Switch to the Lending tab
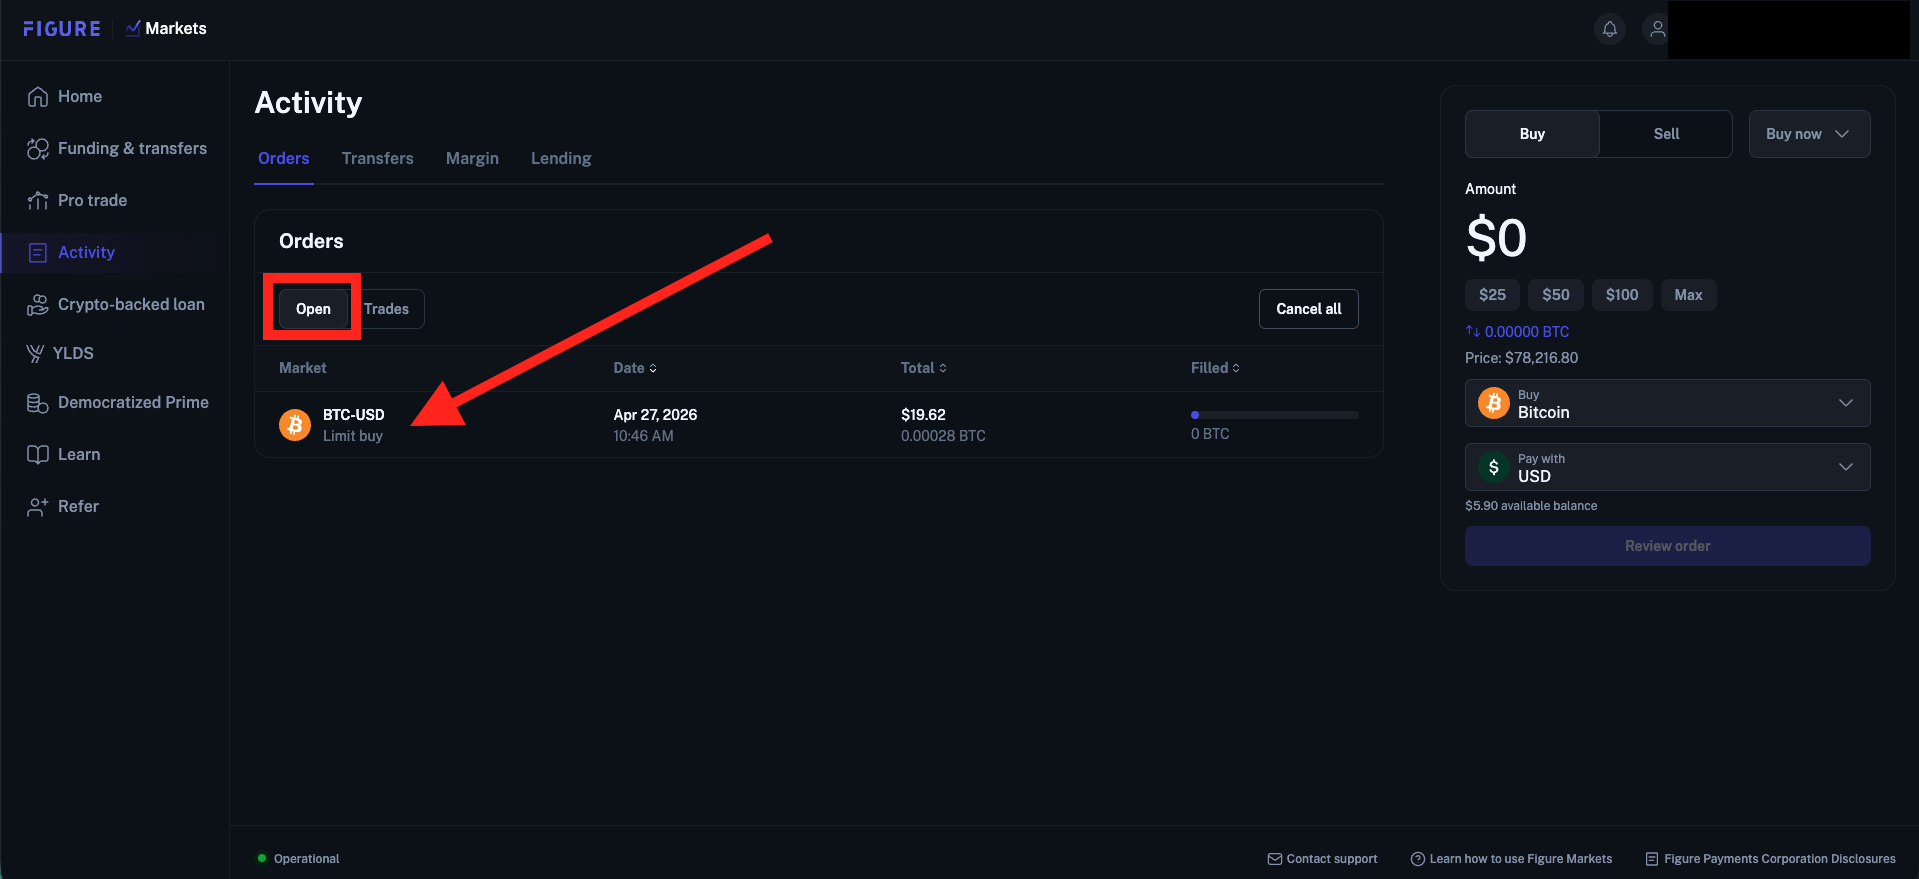The height and width of the screenshot is (879, 1919). pyautogui.click(x=561, y=158)
